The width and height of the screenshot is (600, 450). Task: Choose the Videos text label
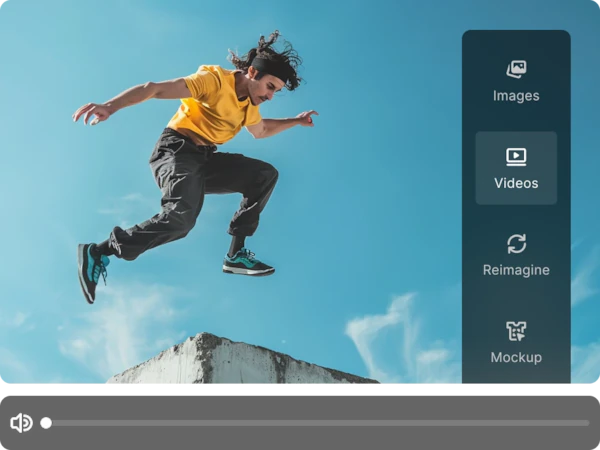[x=516, y=183]
